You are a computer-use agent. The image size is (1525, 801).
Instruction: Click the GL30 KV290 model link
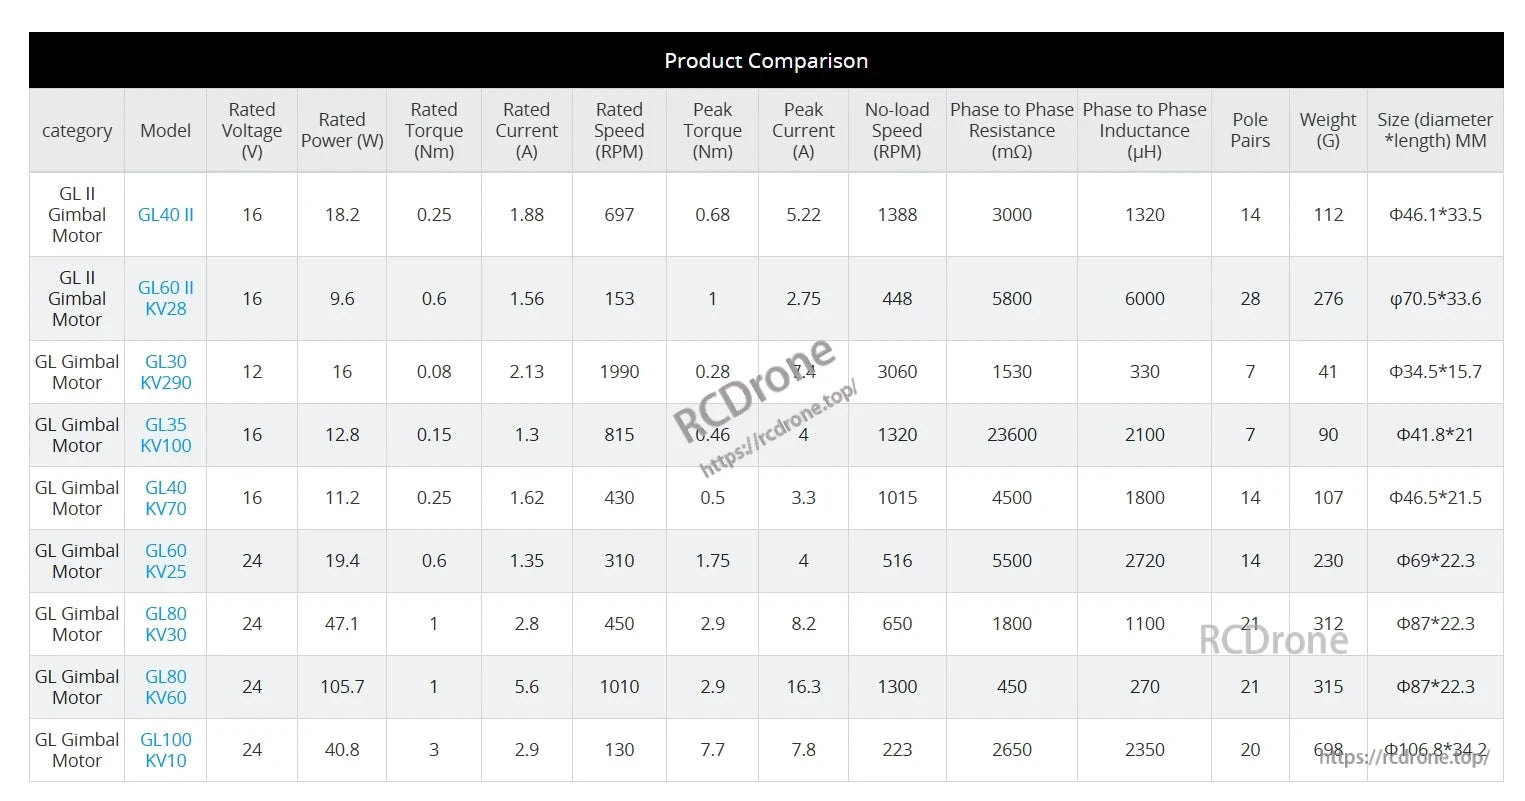pos(166,372)
